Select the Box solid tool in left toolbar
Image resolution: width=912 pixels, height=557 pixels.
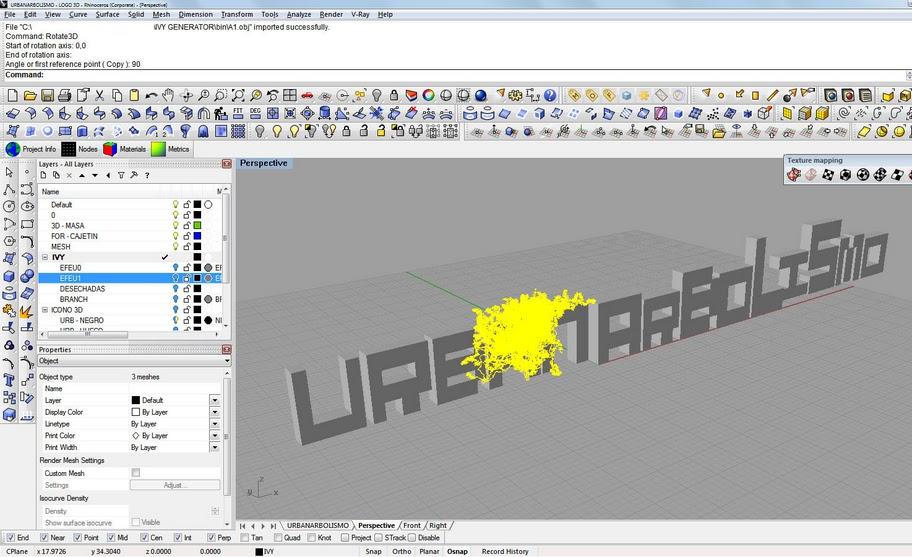(x=9, y=276)
